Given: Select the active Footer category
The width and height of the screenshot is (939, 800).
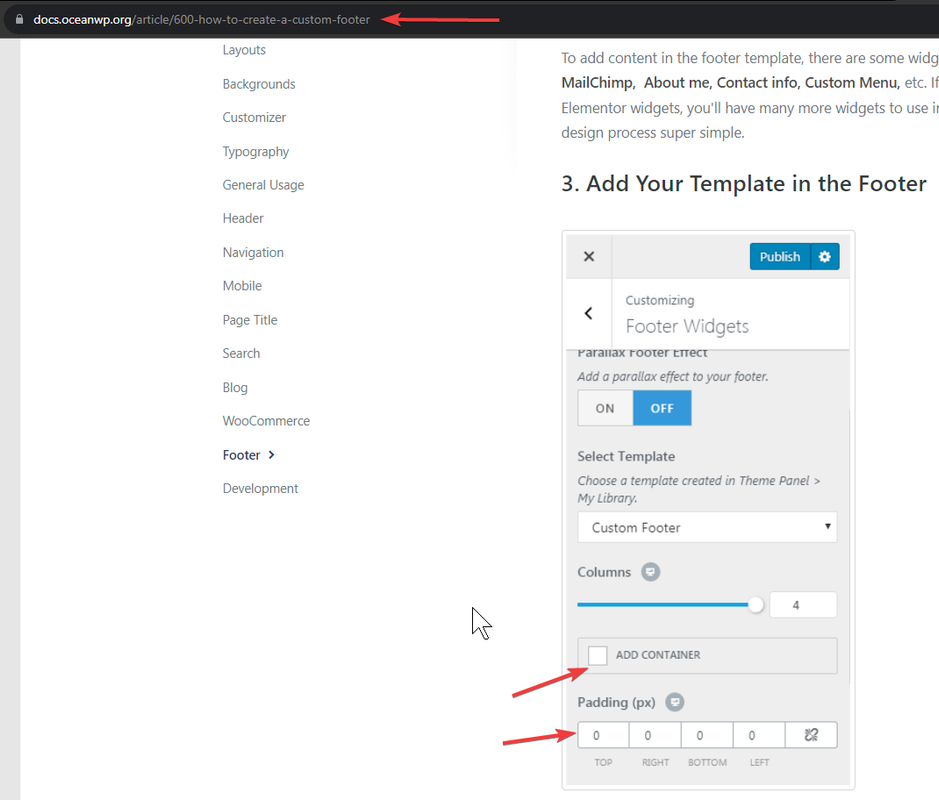Looking at the screenshot, I should (x=241, y=455).
